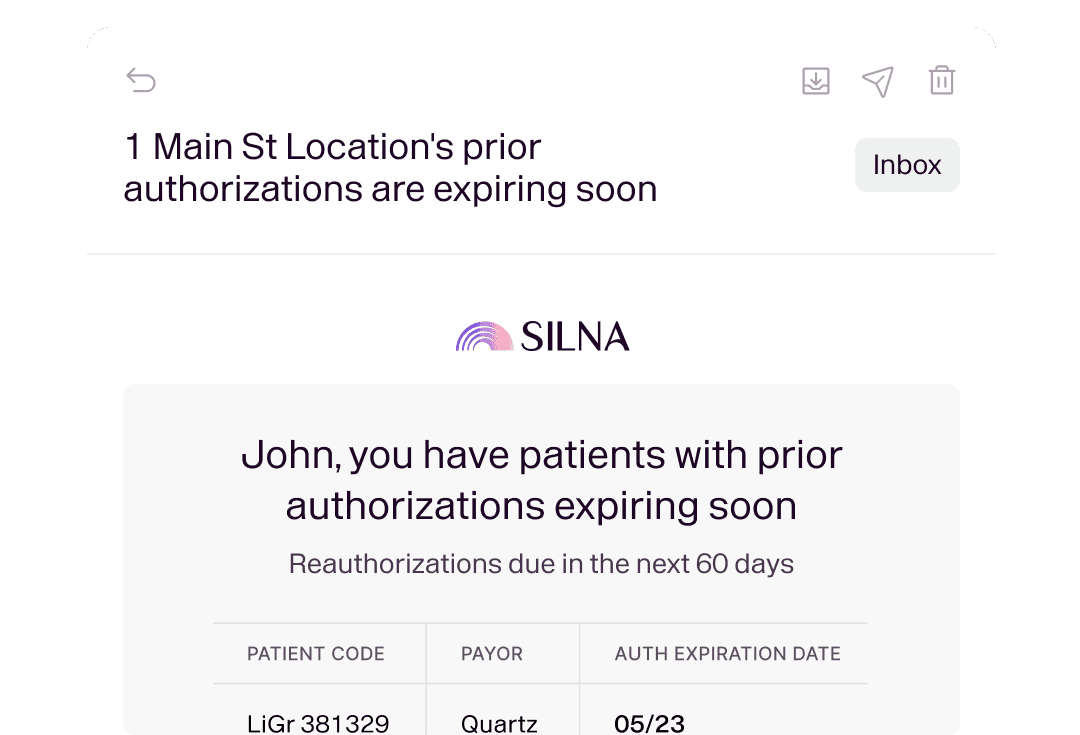Click the Quartz payor cell

pyautogui.click(x=499, y=723)
